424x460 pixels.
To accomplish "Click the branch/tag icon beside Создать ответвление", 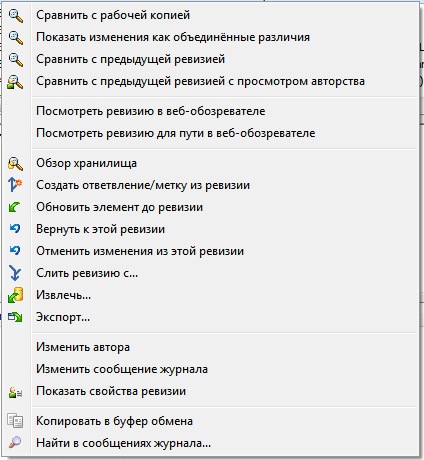I will tap(15, 185).
